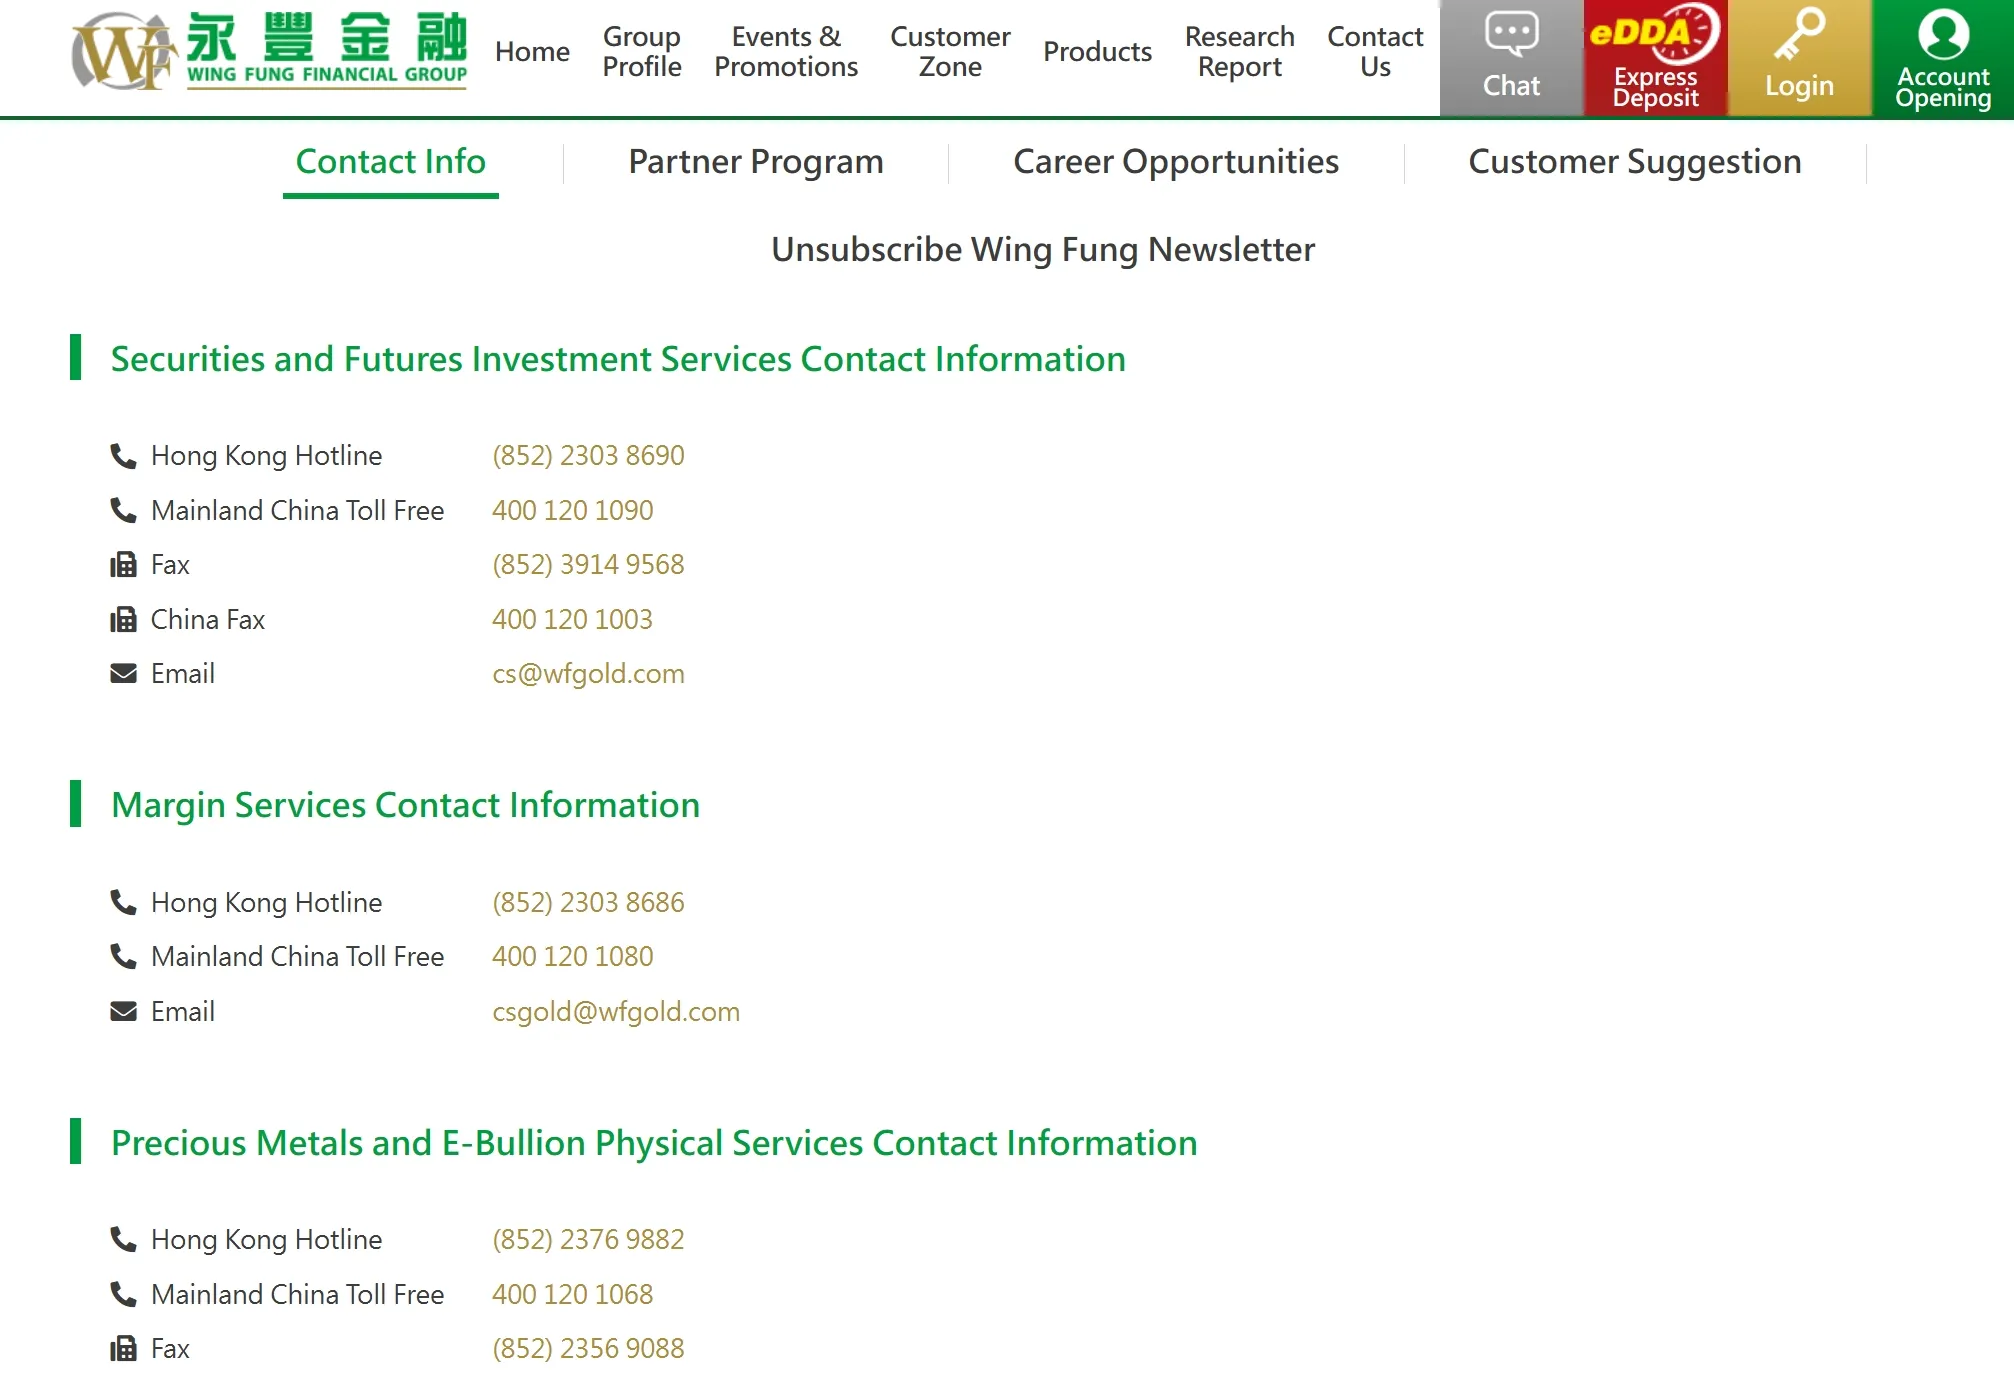Click phone icon beside 400 120 1068 row
Image resolution: width=2014 pixels, height=1374 pixels.
click(x=123, y=1295)
